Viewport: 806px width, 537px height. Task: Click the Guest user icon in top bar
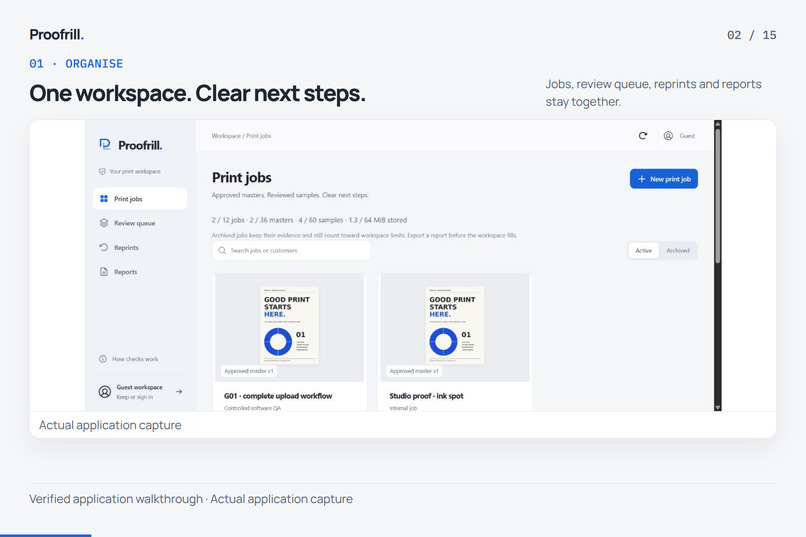tap(668, 136)
